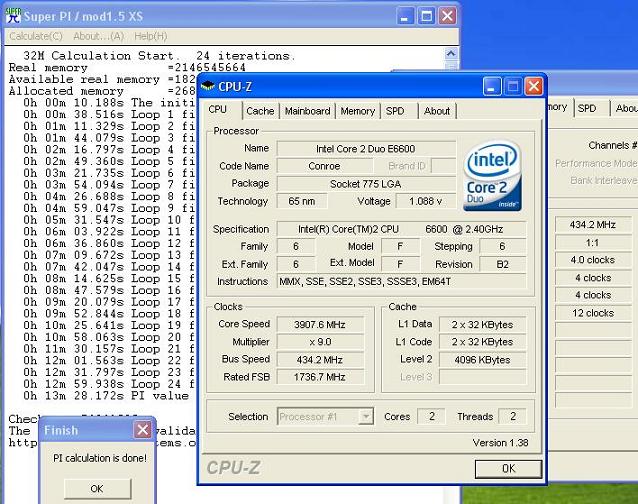Viewport: 638px width, 504px height.
Task: Close the CPU-Z window
Action: pos(533,86)
